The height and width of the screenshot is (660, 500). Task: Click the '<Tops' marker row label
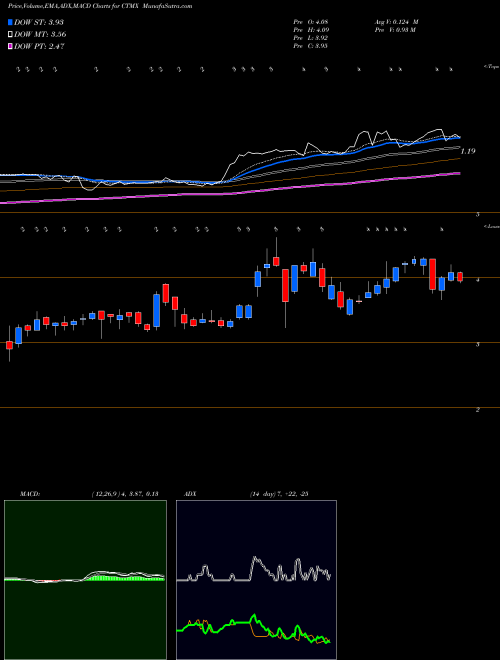(492, 67)
